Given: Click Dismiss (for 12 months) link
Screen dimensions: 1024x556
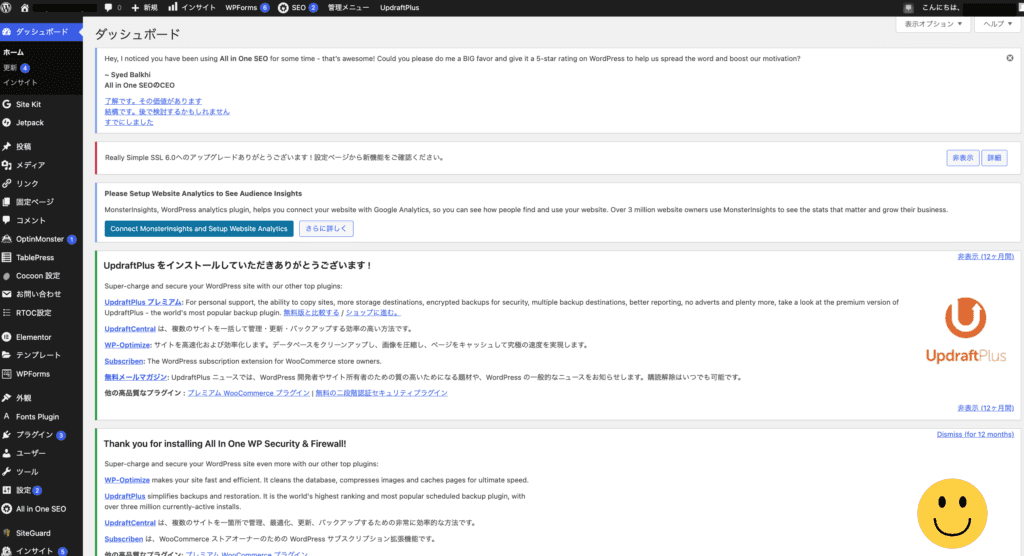Looking at the screenshot, I should [x=975, y=434].
